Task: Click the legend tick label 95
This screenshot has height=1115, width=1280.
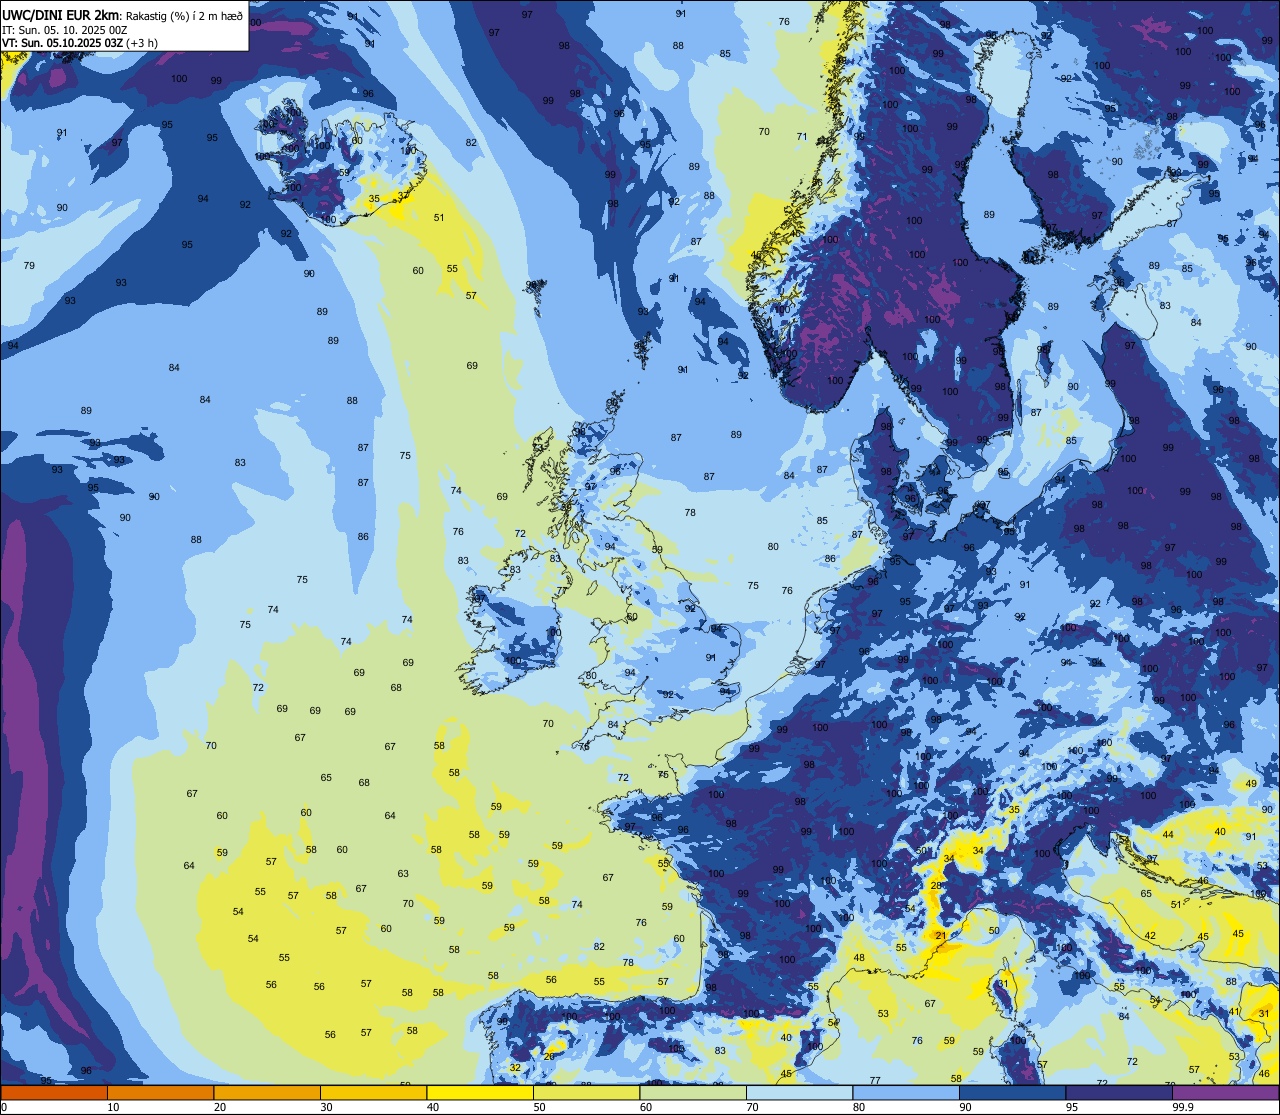Action: pos(1072,1107)
